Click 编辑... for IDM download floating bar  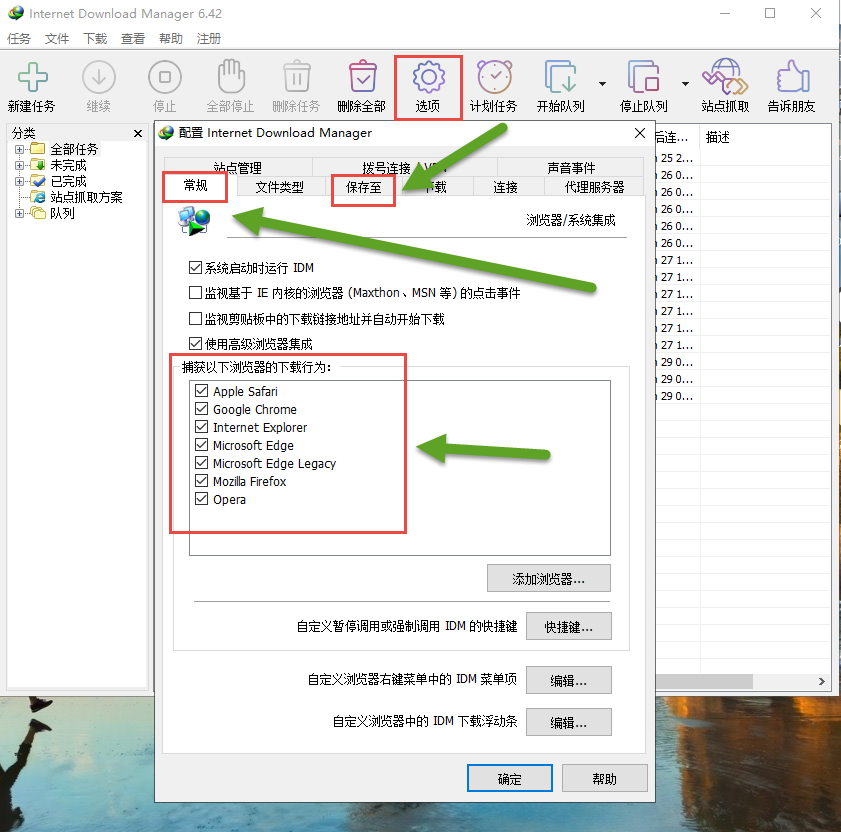(569, 722)
